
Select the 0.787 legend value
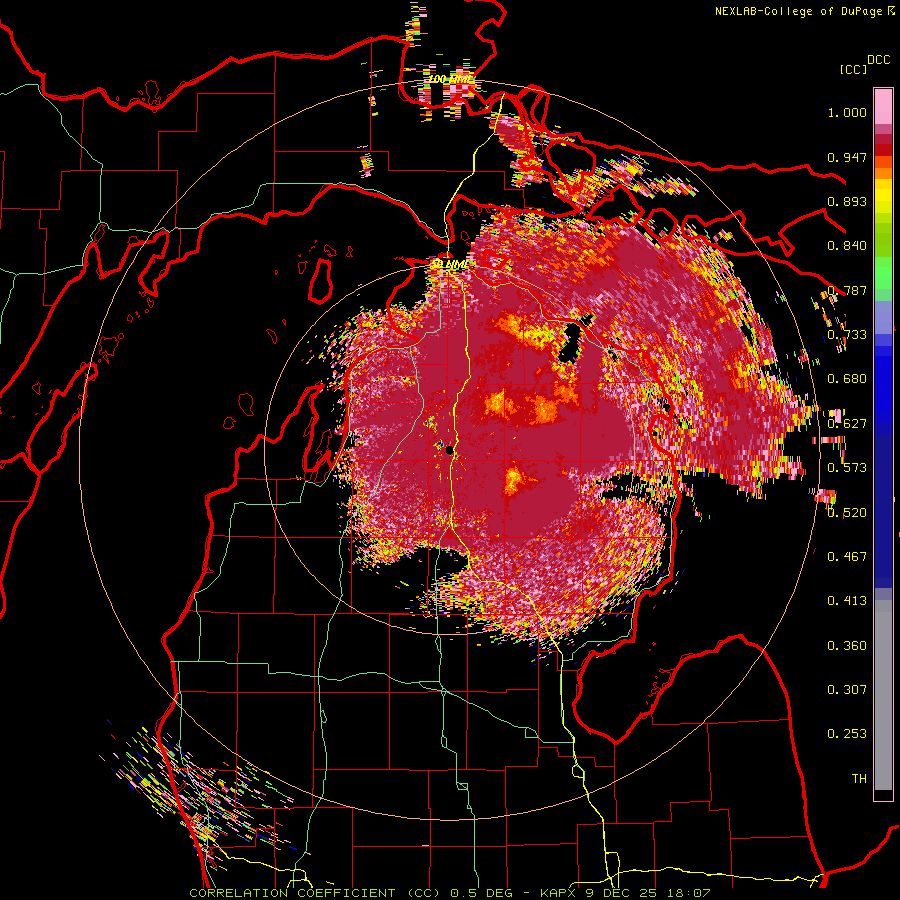click(847, 290)
